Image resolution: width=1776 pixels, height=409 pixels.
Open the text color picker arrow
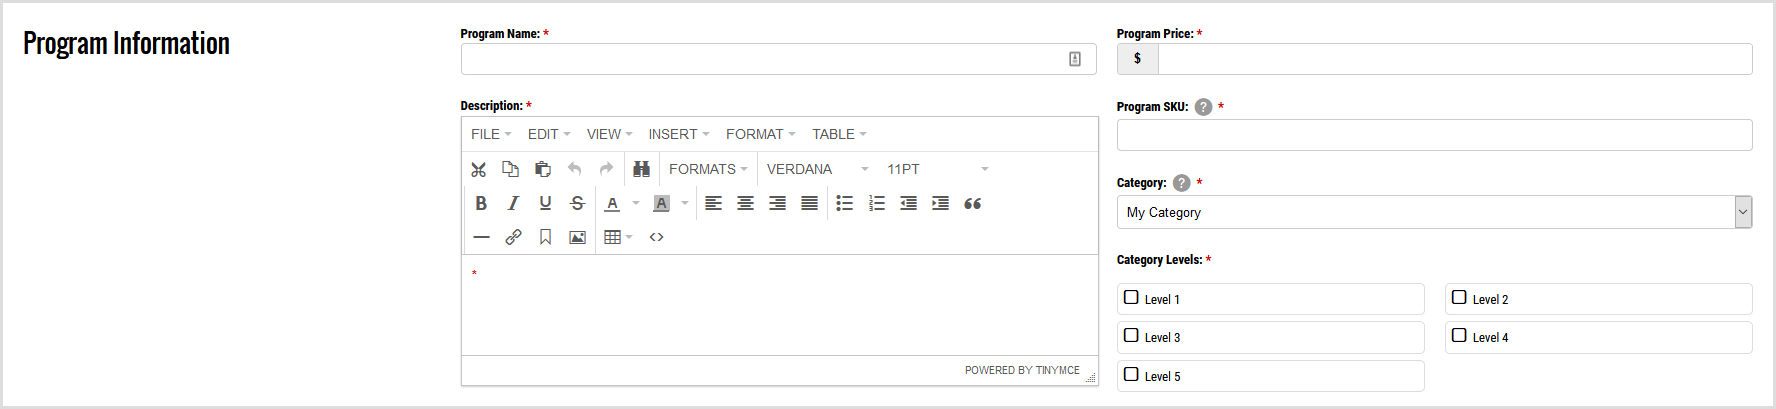coord(636,203)
